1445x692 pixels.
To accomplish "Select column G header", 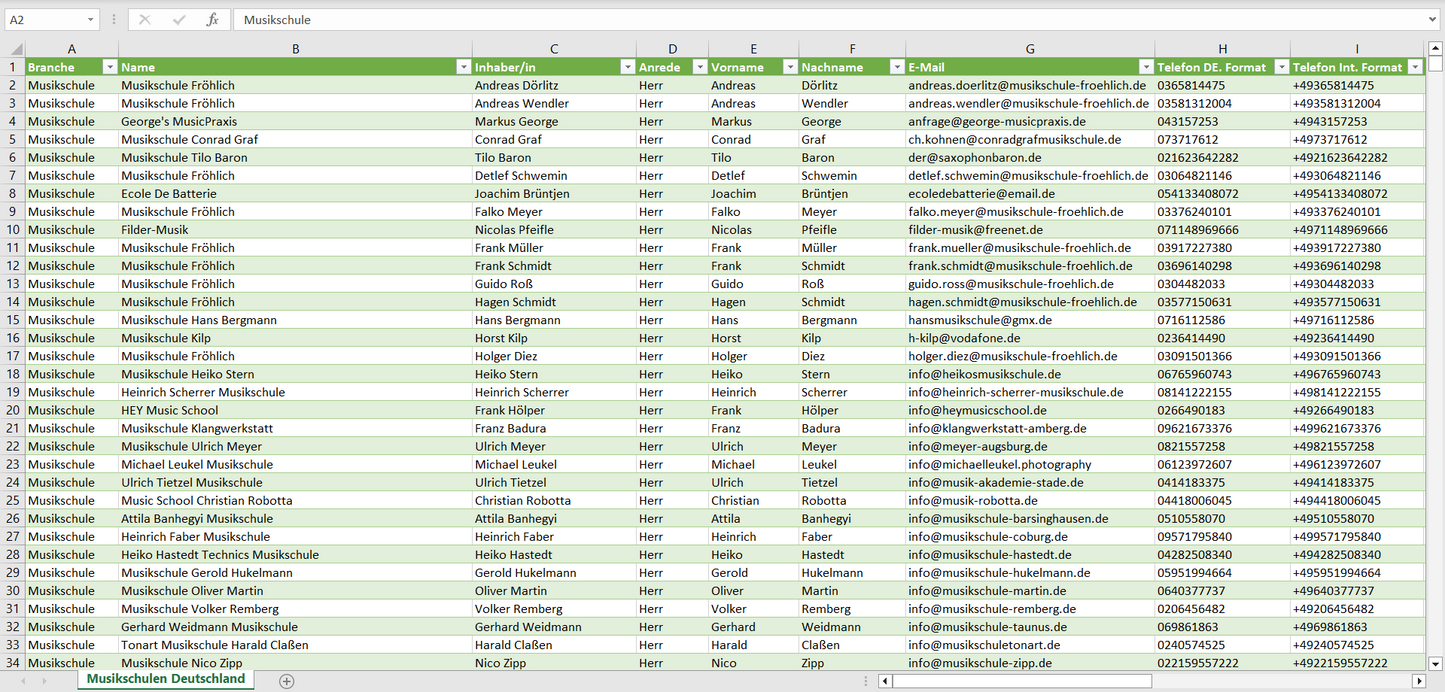I will pos(1030,49).
